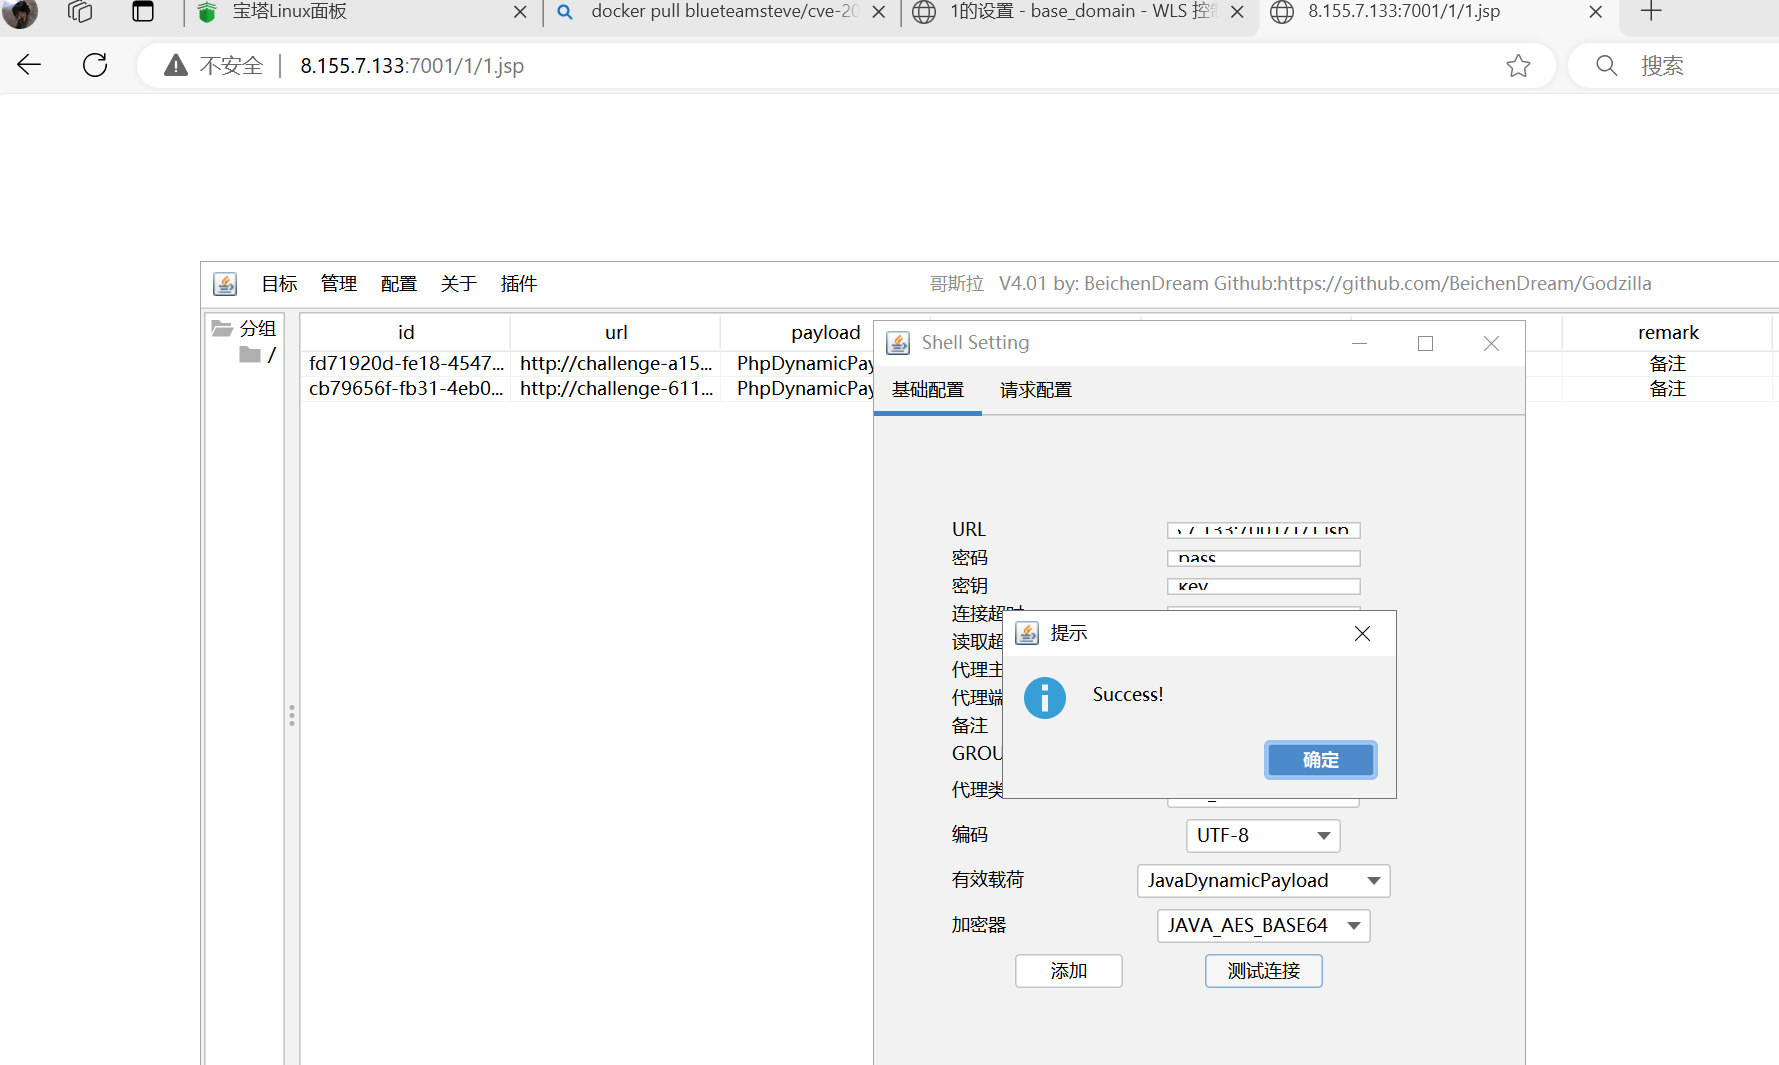The height and width of the screenshot is (1065, 1779).
Task: Open the 目标 menu
Action: (x=279, y=284)
